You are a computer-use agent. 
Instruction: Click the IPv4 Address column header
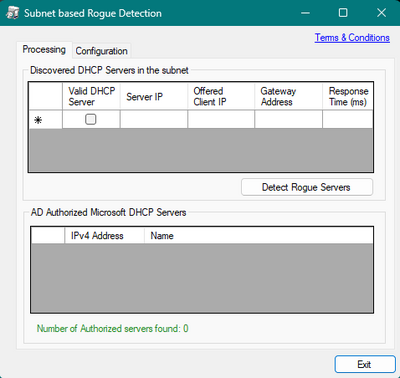104,236
